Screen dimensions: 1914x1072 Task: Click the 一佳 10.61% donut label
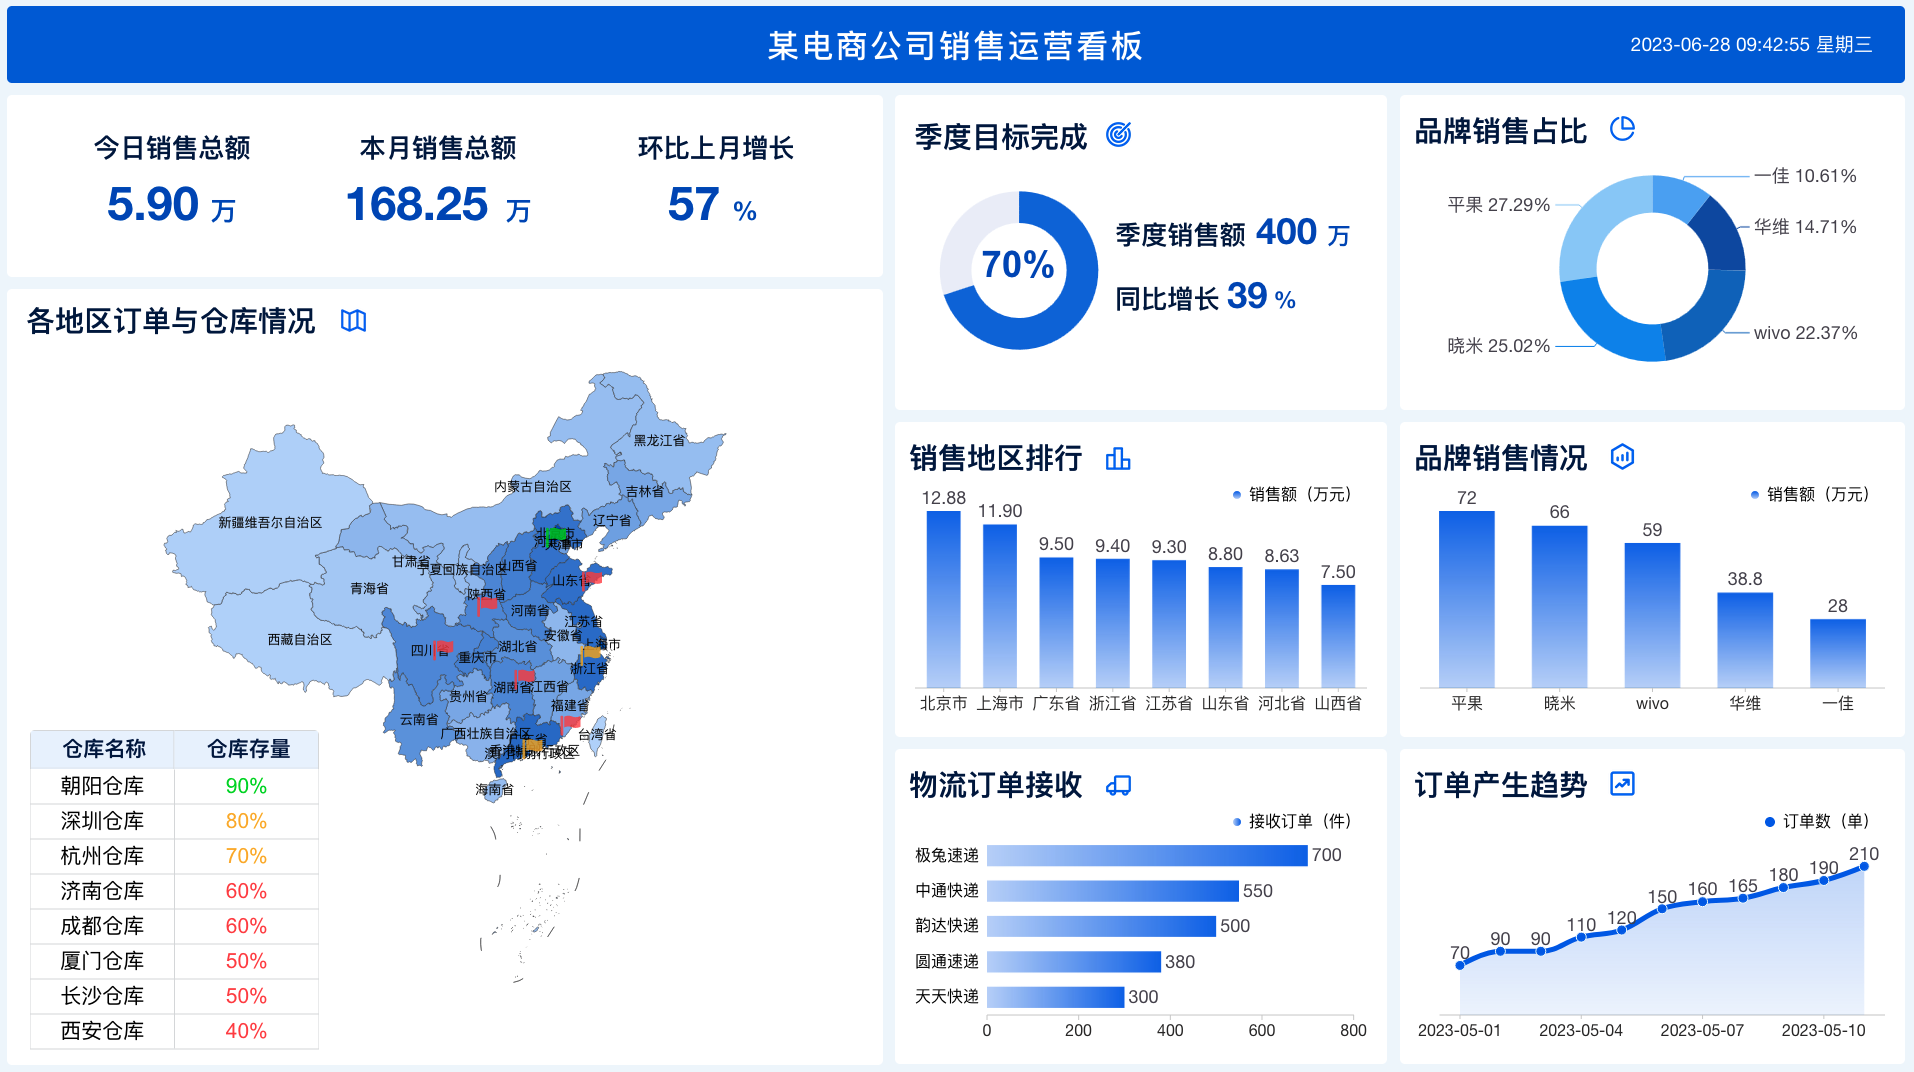coord(1805,176)
